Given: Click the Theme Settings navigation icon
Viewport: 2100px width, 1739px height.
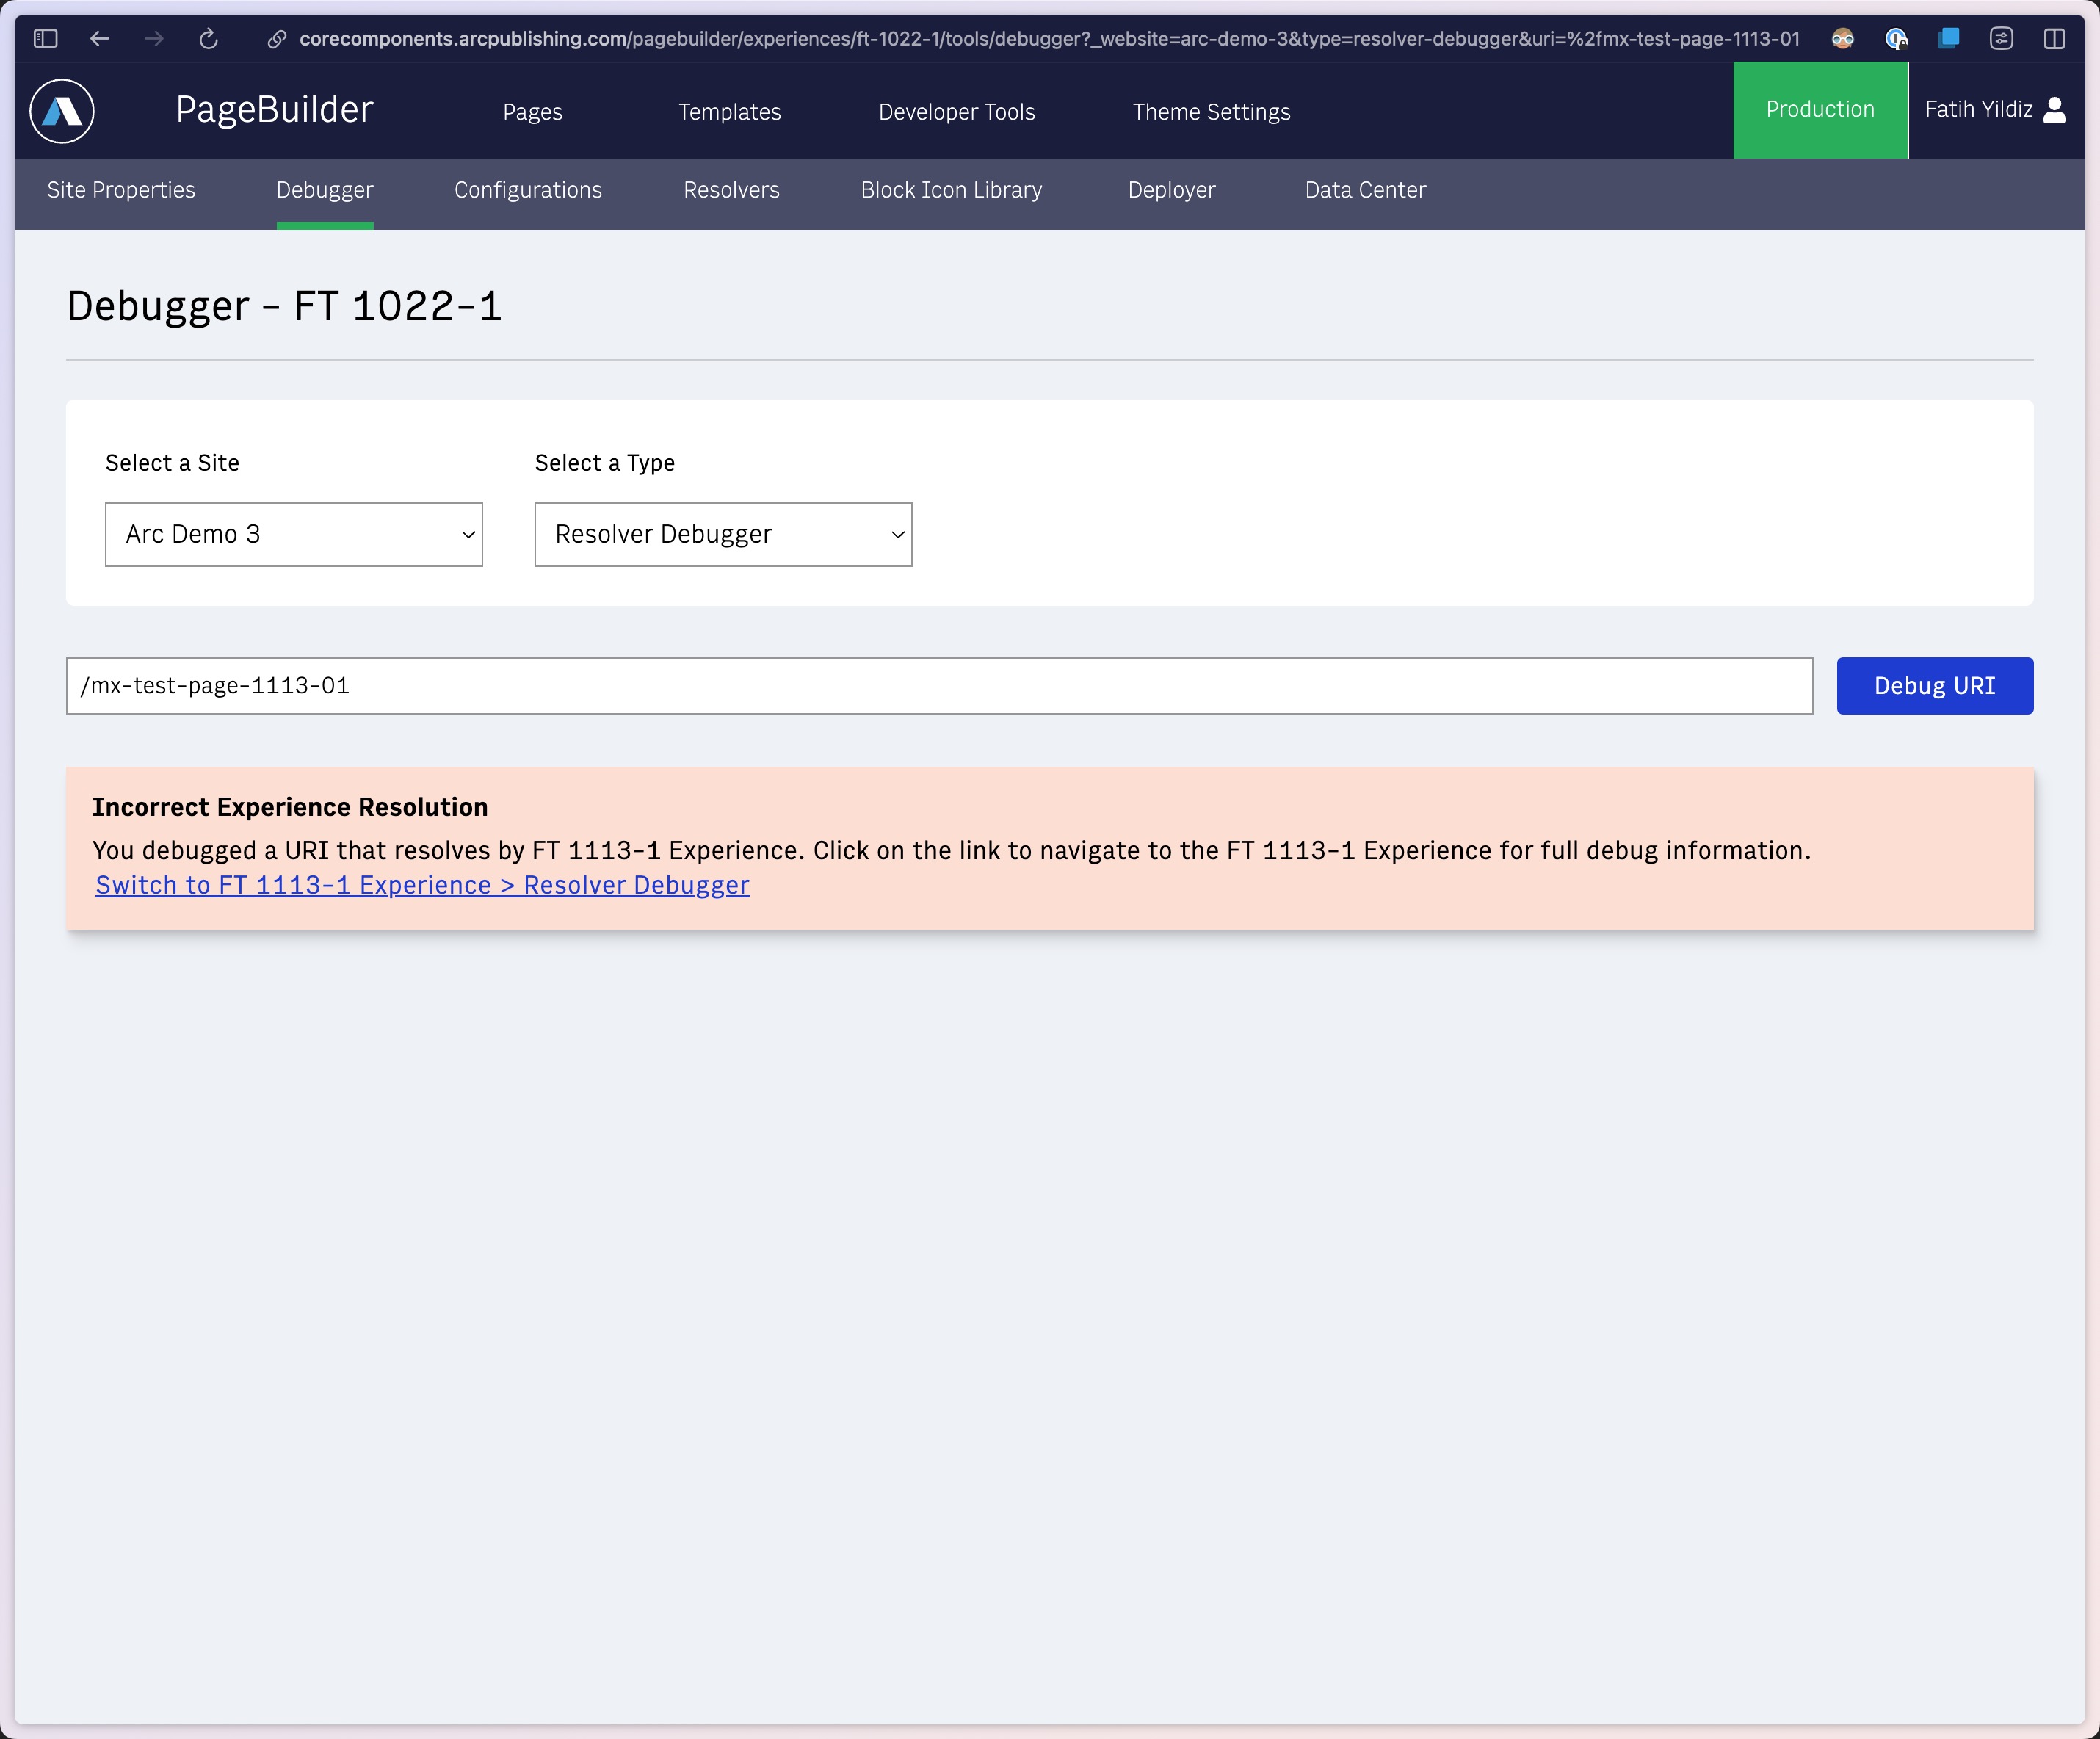Looking at the screenshot, I should tap(1211, 110).
